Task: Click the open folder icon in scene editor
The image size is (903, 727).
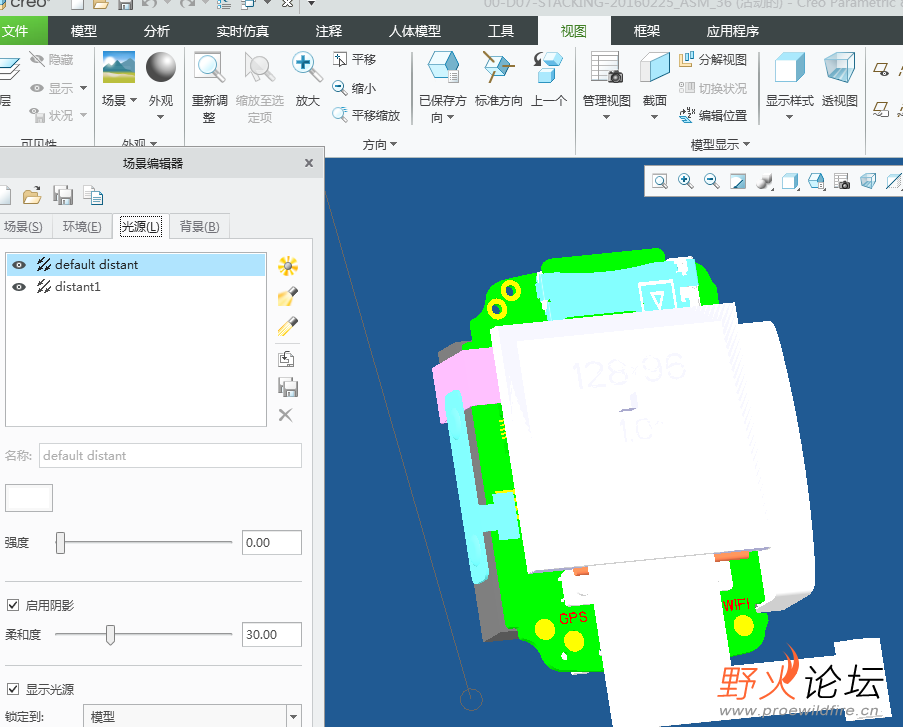Action: [32, 195]
